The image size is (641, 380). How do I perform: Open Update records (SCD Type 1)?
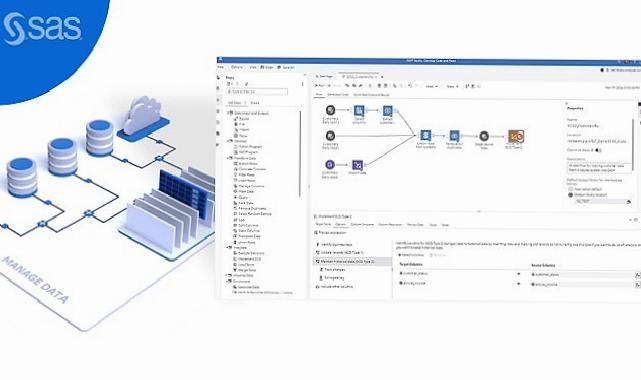pyautogui.click(x=339, y=253)
